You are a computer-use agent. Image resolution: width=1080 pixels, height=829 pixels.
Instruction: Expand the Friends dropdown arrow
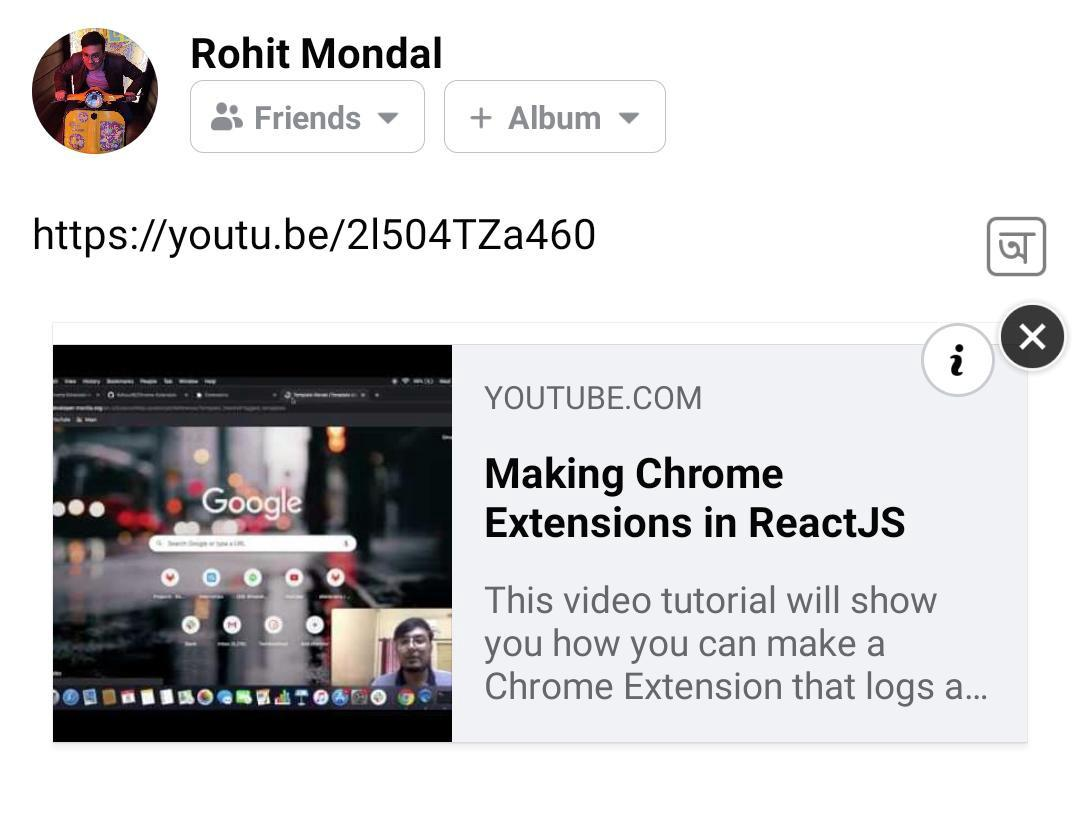pos(388,118)
